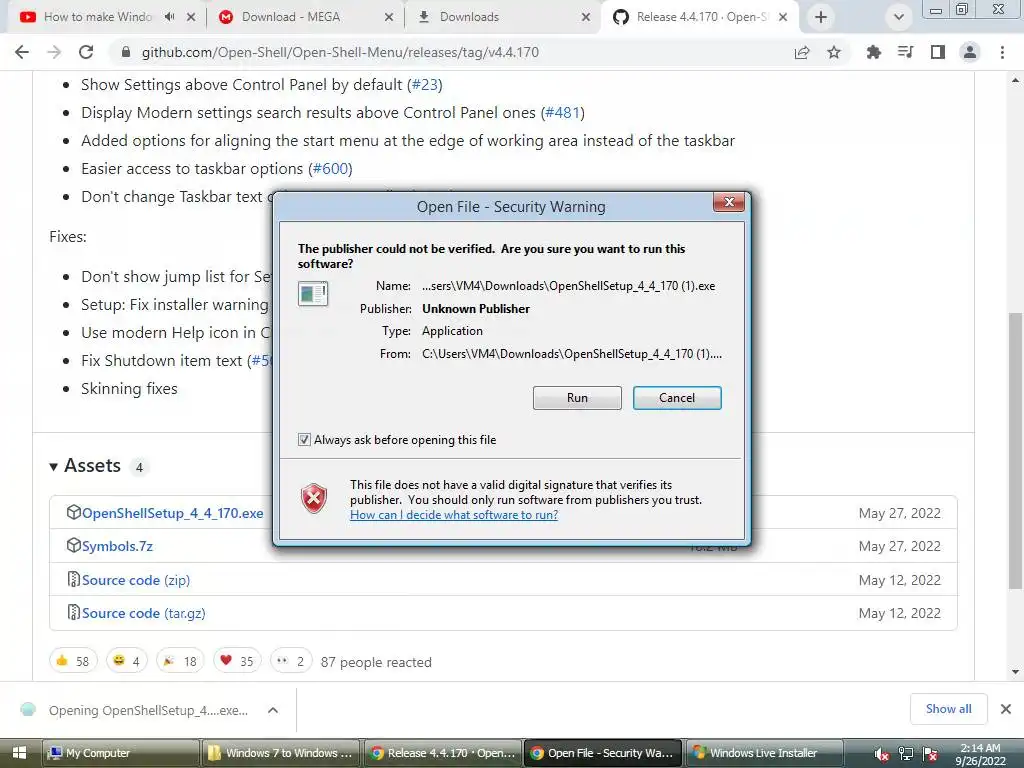Screen dimensions: 1024x768
Task: Open issue link #600
Action: pyautogui.click(x=330, y=169)
